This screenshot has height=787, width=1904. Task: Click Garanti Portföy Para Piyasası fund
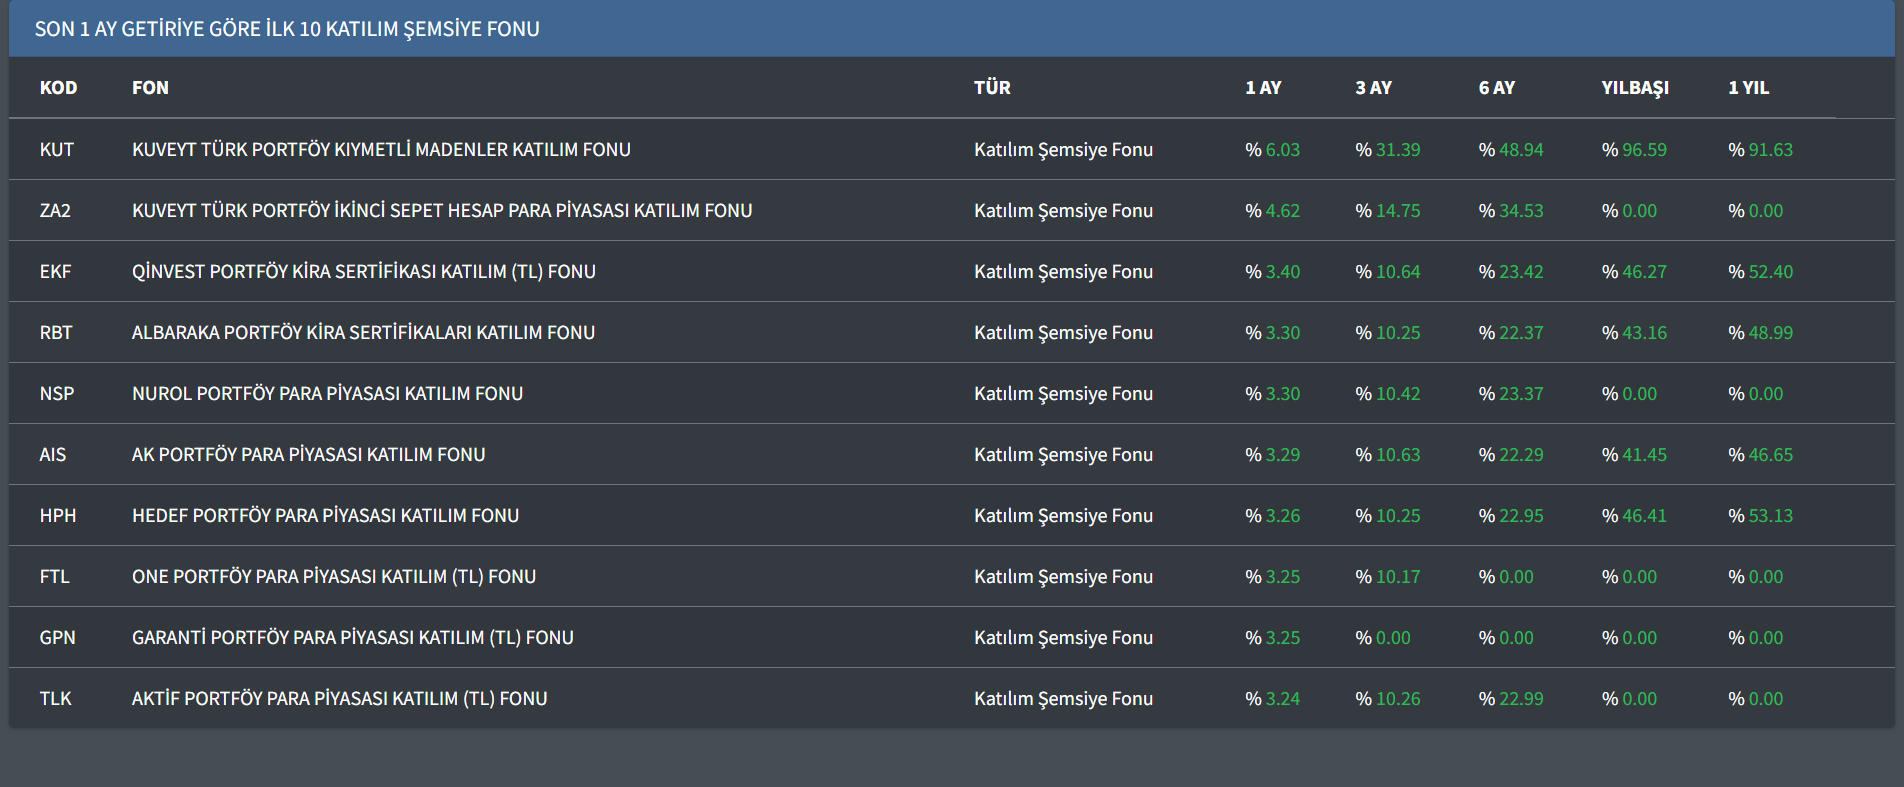point(352,638)
